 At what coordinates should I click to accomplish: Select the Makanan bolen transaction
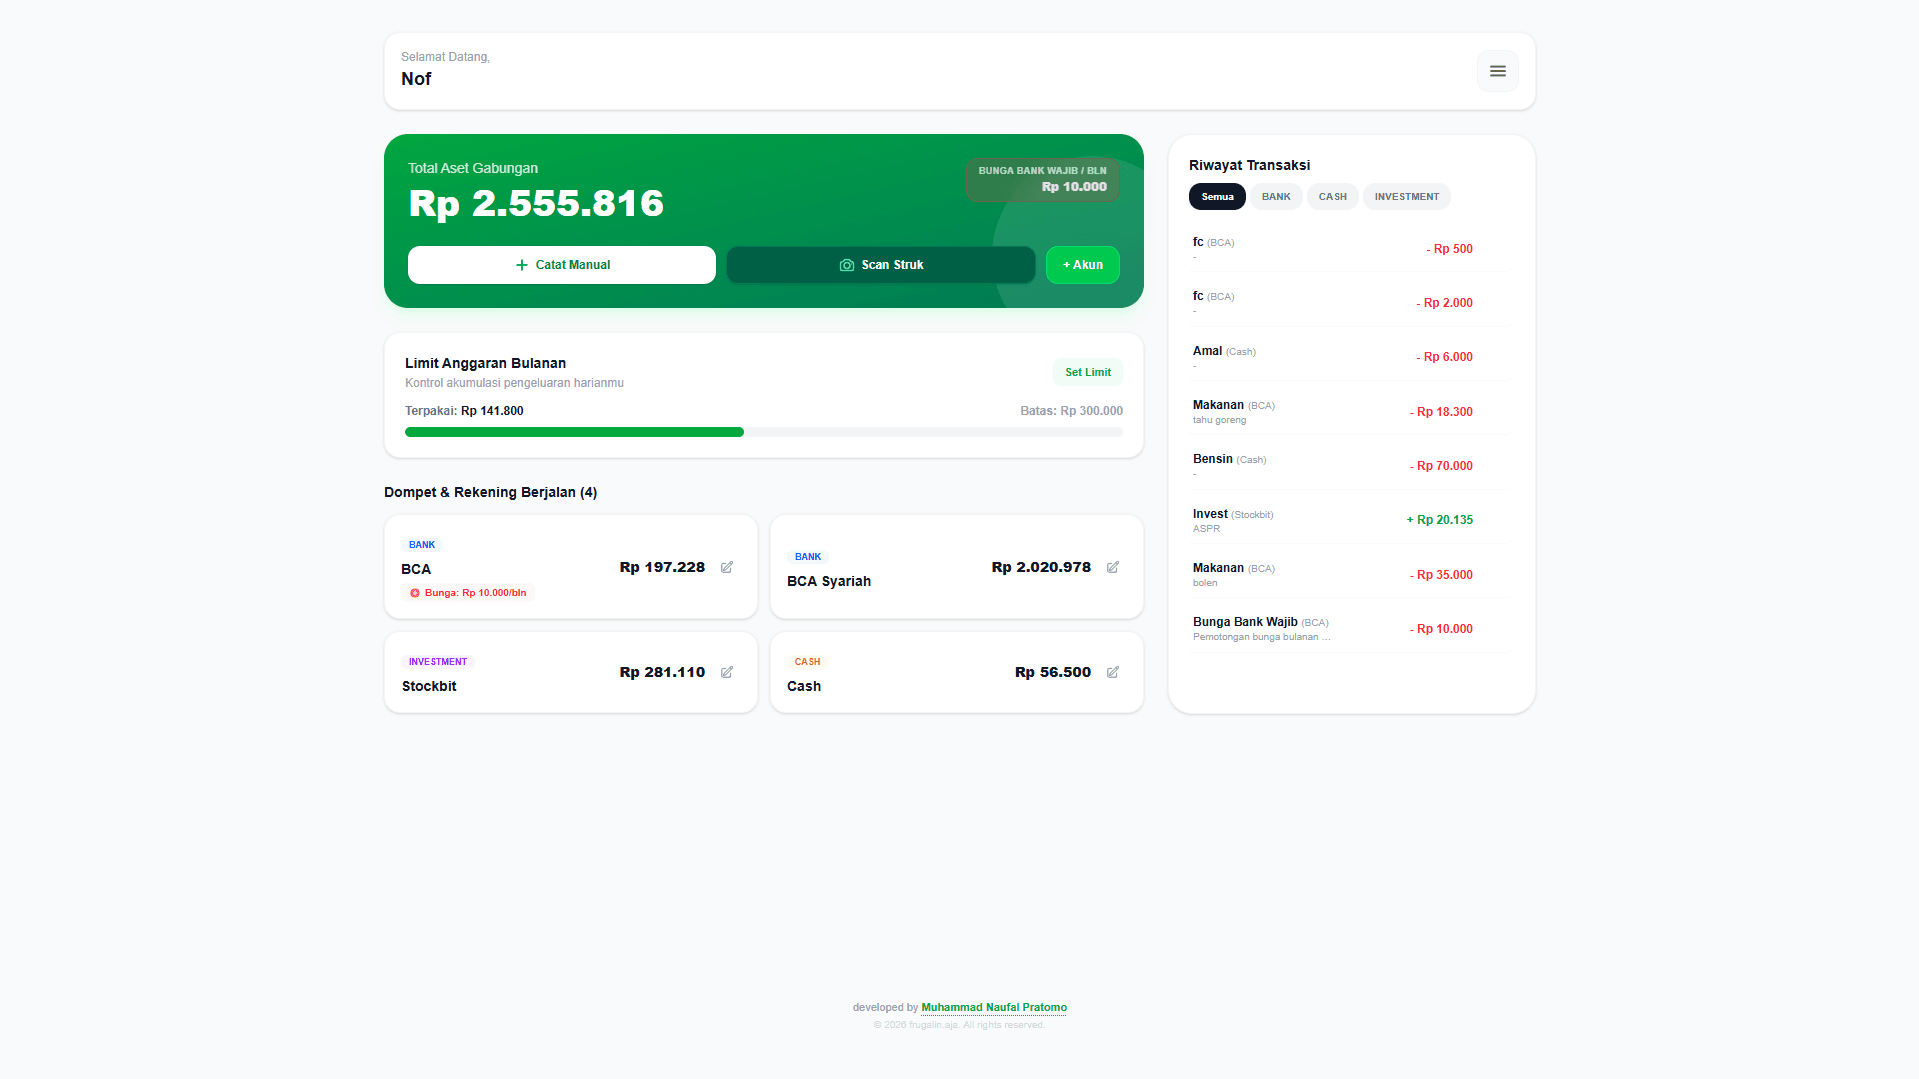(x=1351, y=574)
